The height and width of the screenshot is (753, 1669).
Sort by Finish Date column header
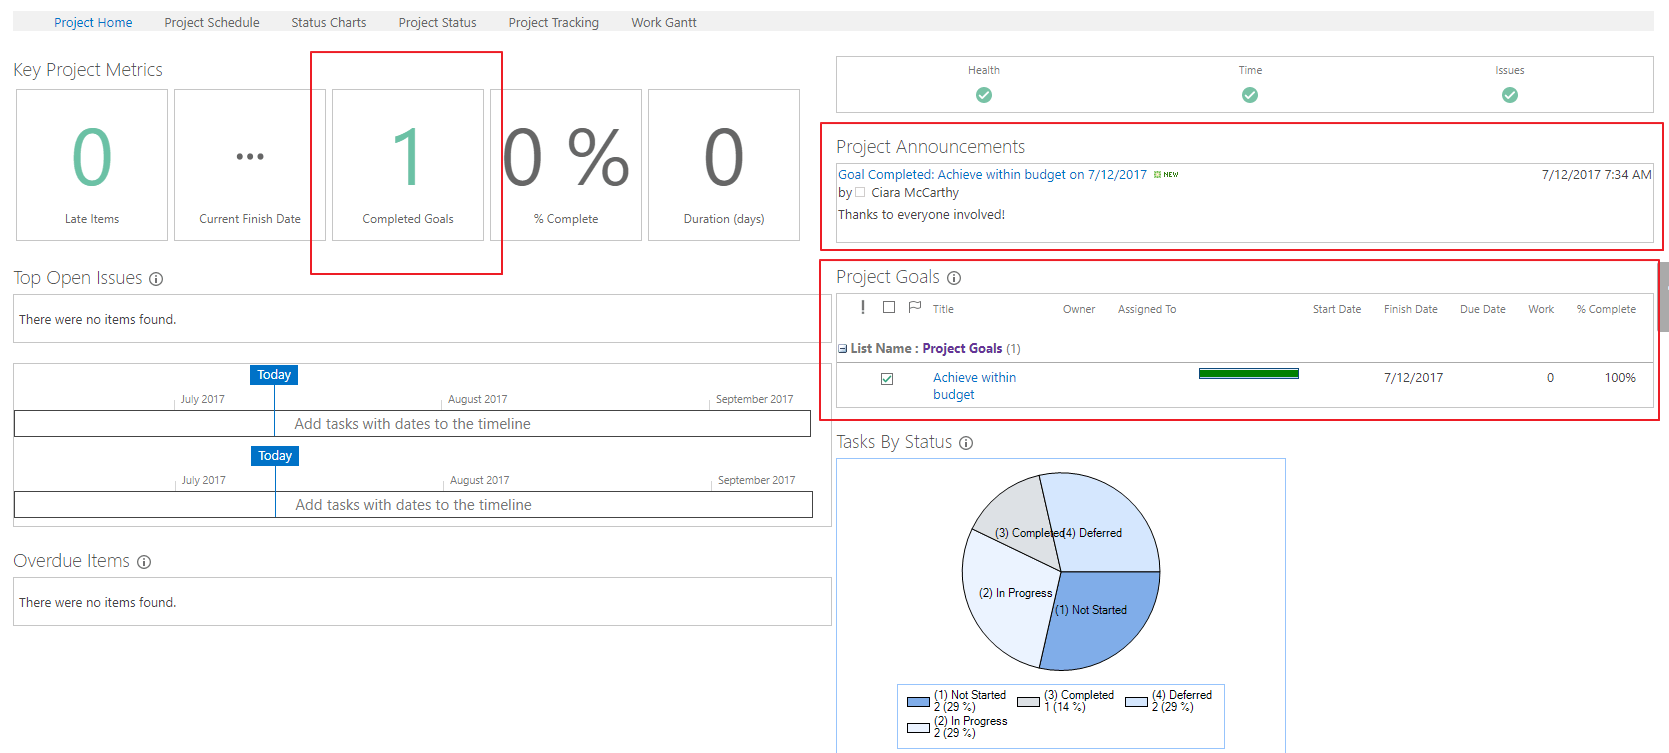point(1411,309)
